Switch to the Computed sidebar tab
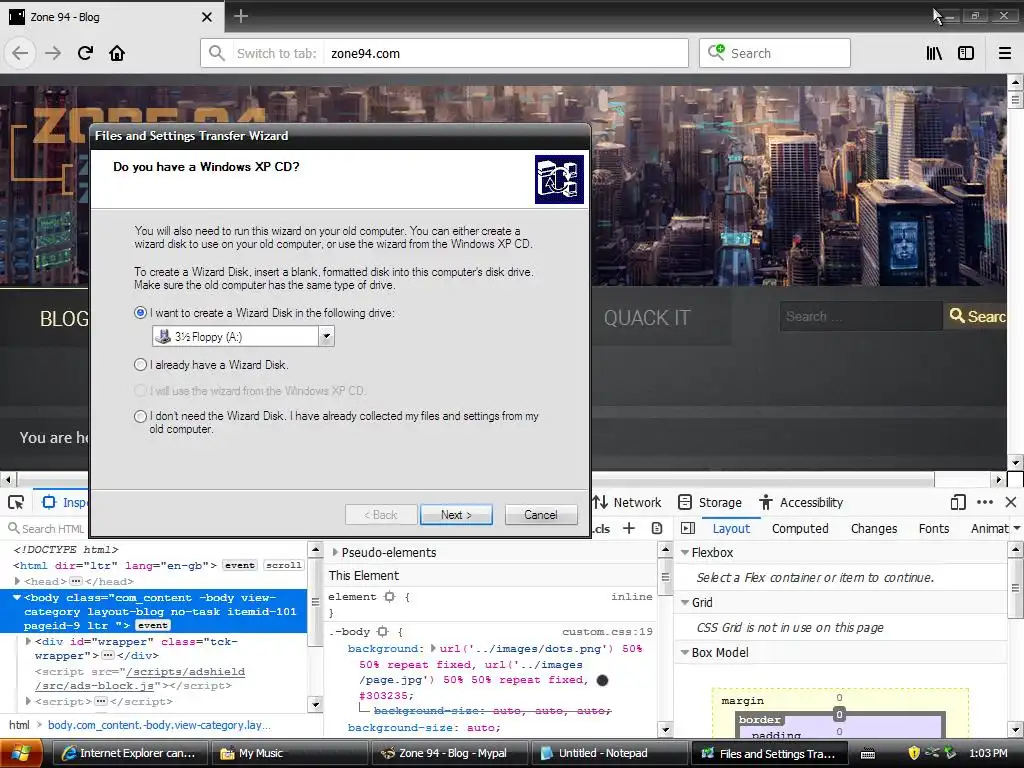The height and width of the screenshot is (768, 1024). coord(800,528)
